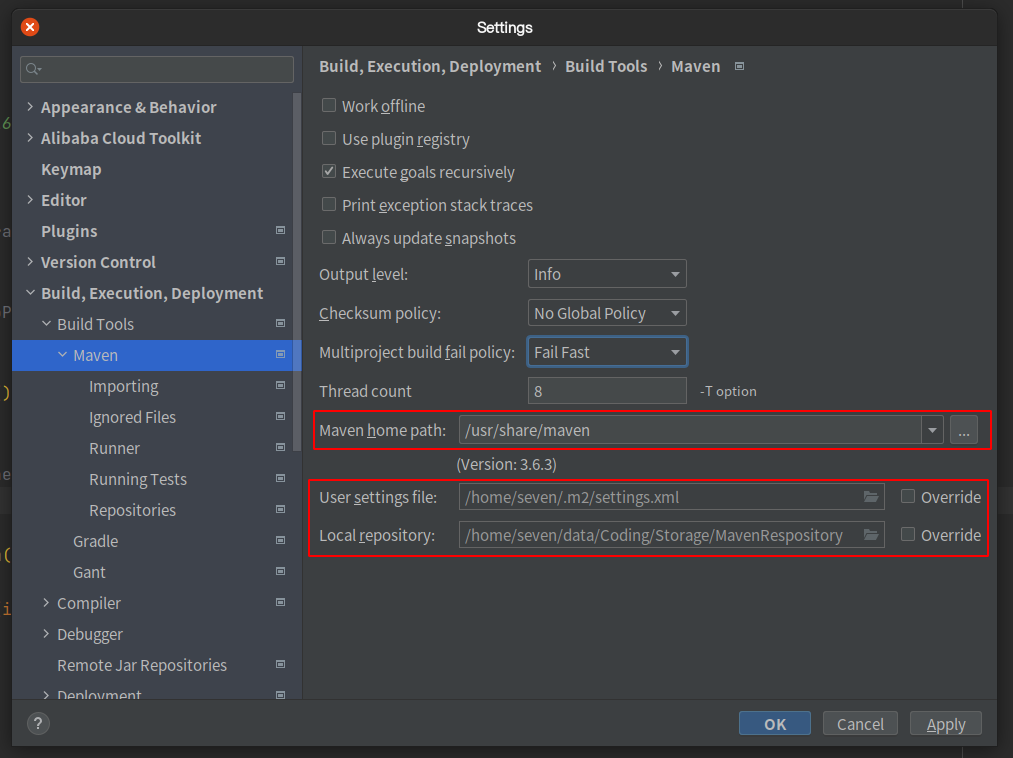Open help with the question mark button
1013x758 pixels.
coord(38,724)
